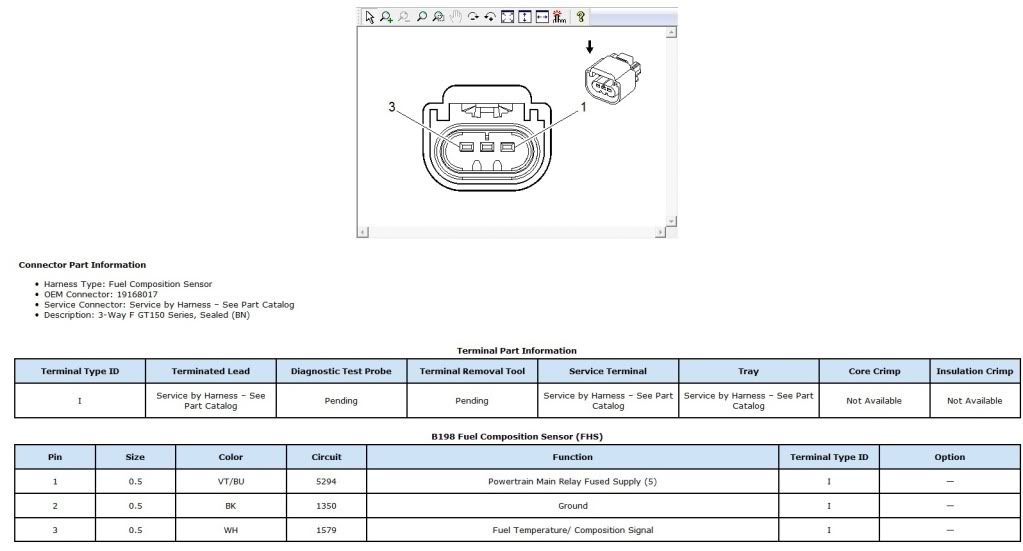1023x551 pixels.
Task: Click the Ground function cell
Action: pyautogui.click(x=573, y=506)
